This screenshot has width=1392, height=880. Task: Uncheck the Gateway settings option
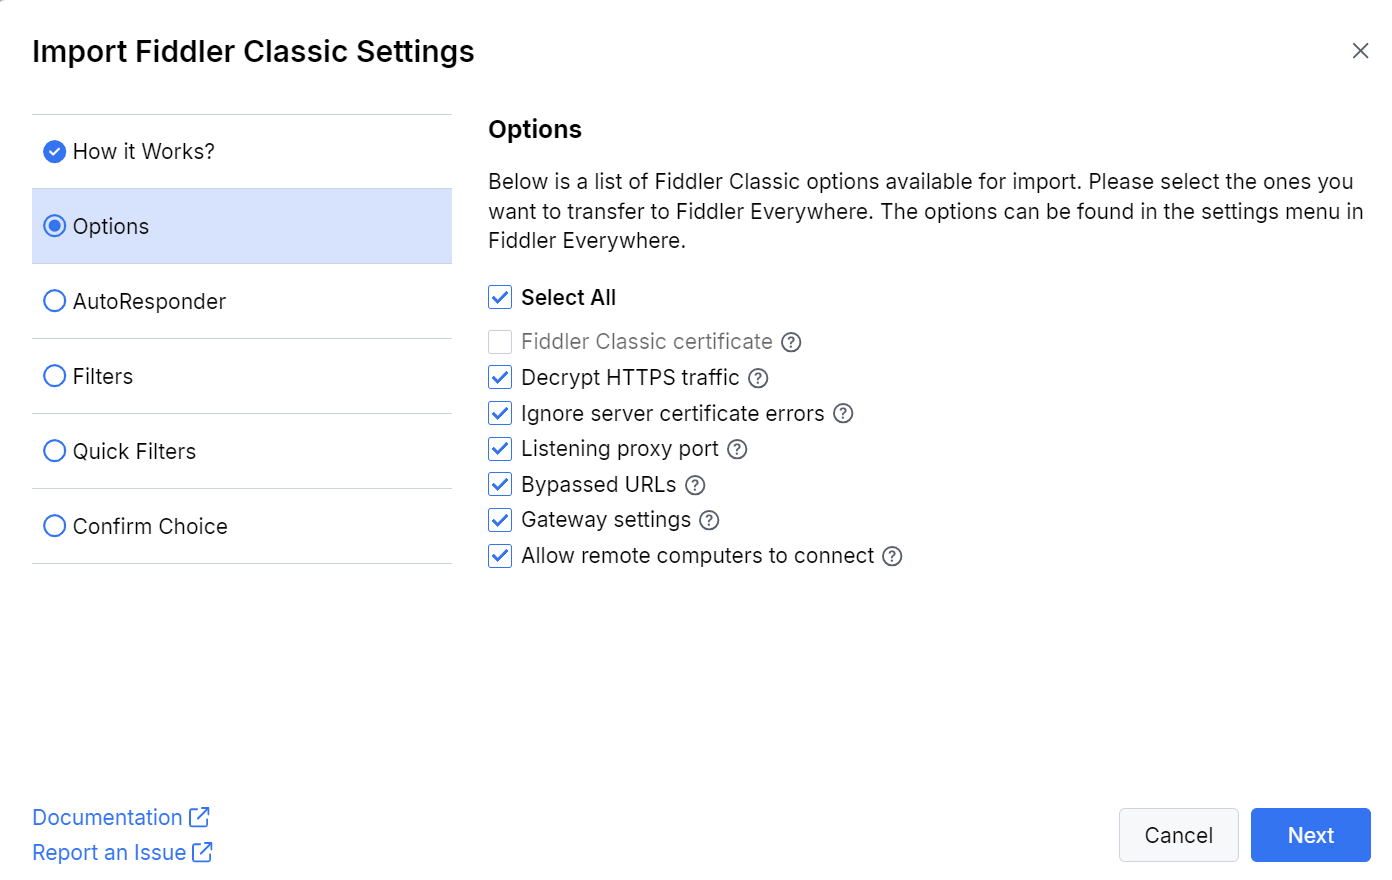pyautogui.click(x=499, y=519)
